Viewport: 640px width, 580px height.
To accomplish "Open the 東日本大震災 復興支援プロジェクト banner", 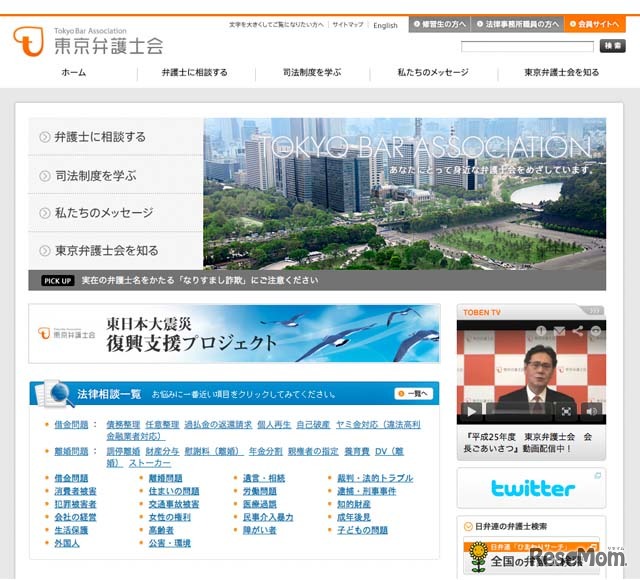I will click(234, 333).
